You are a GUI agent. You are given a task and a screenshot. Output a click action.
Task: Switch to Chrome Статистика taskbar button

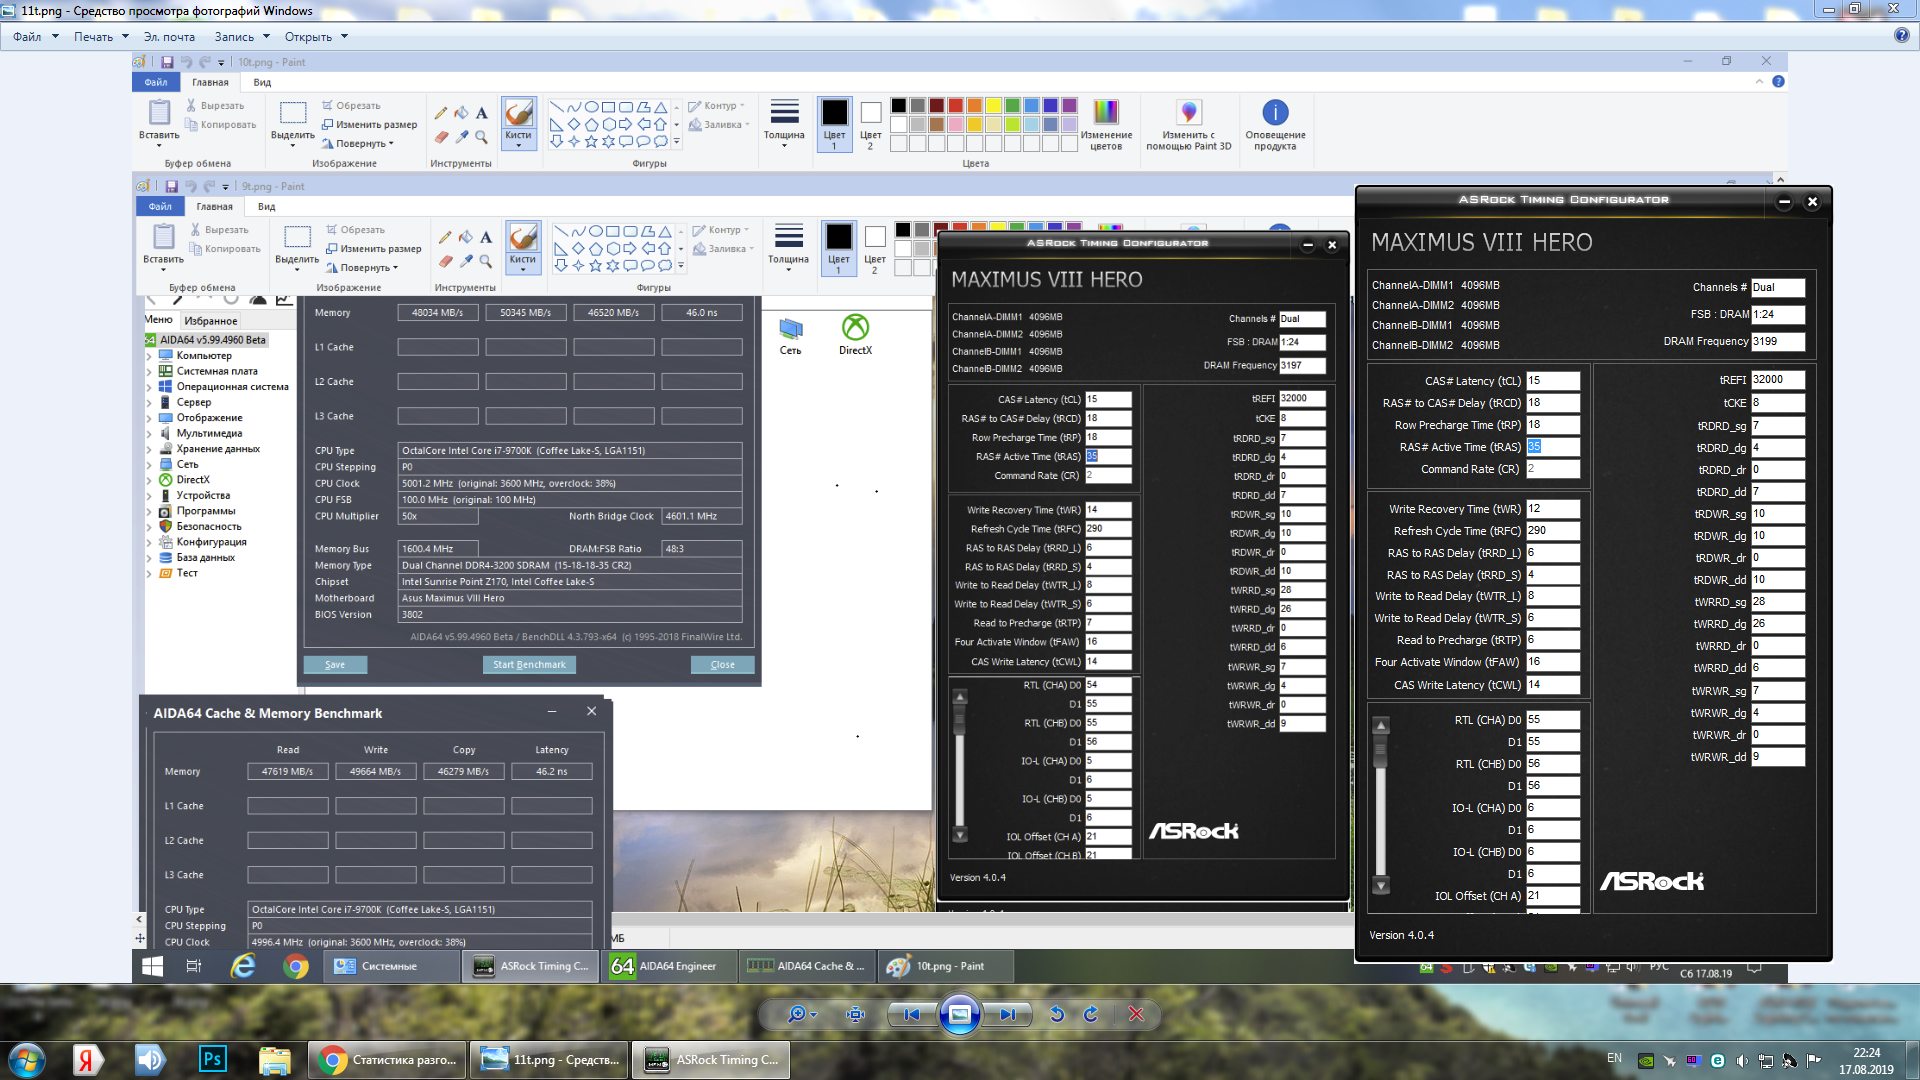coord(388,1059)
